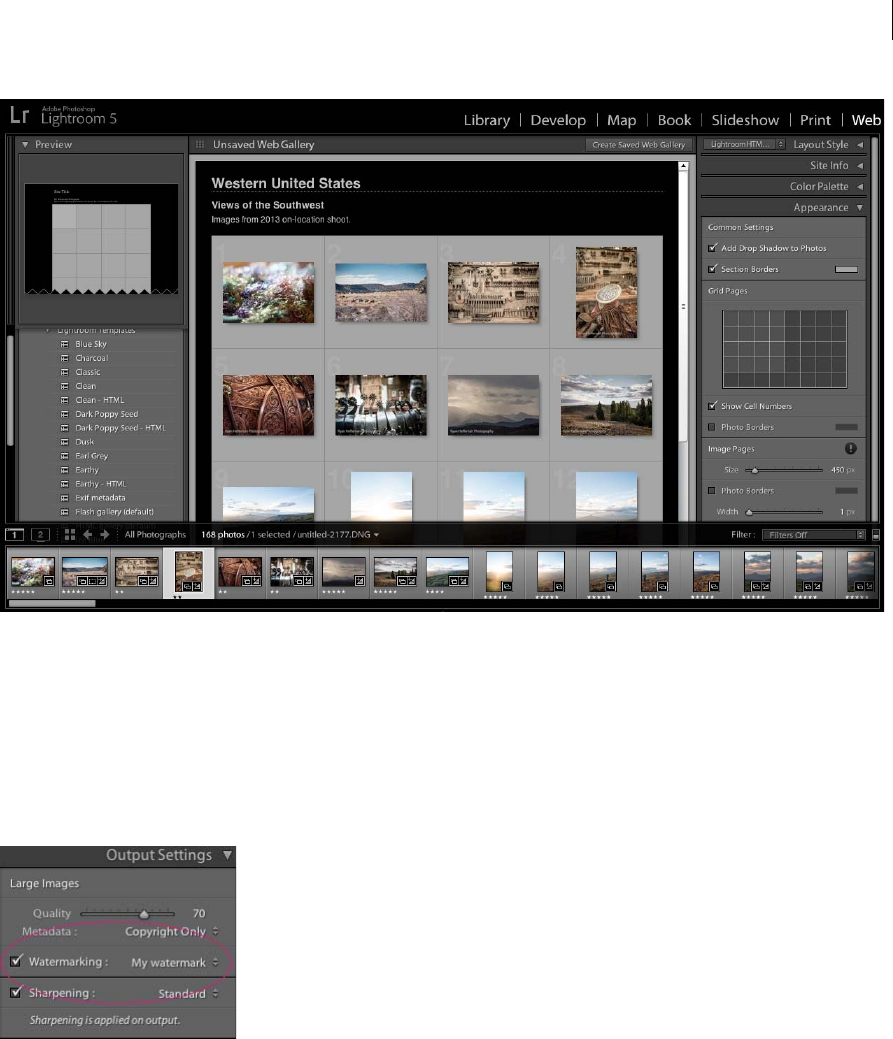The height and width of the screenshot is (1039, 893).
Task: Click the Large Images Quality slider
Action: pyautogui.click(x=127, y=913)
